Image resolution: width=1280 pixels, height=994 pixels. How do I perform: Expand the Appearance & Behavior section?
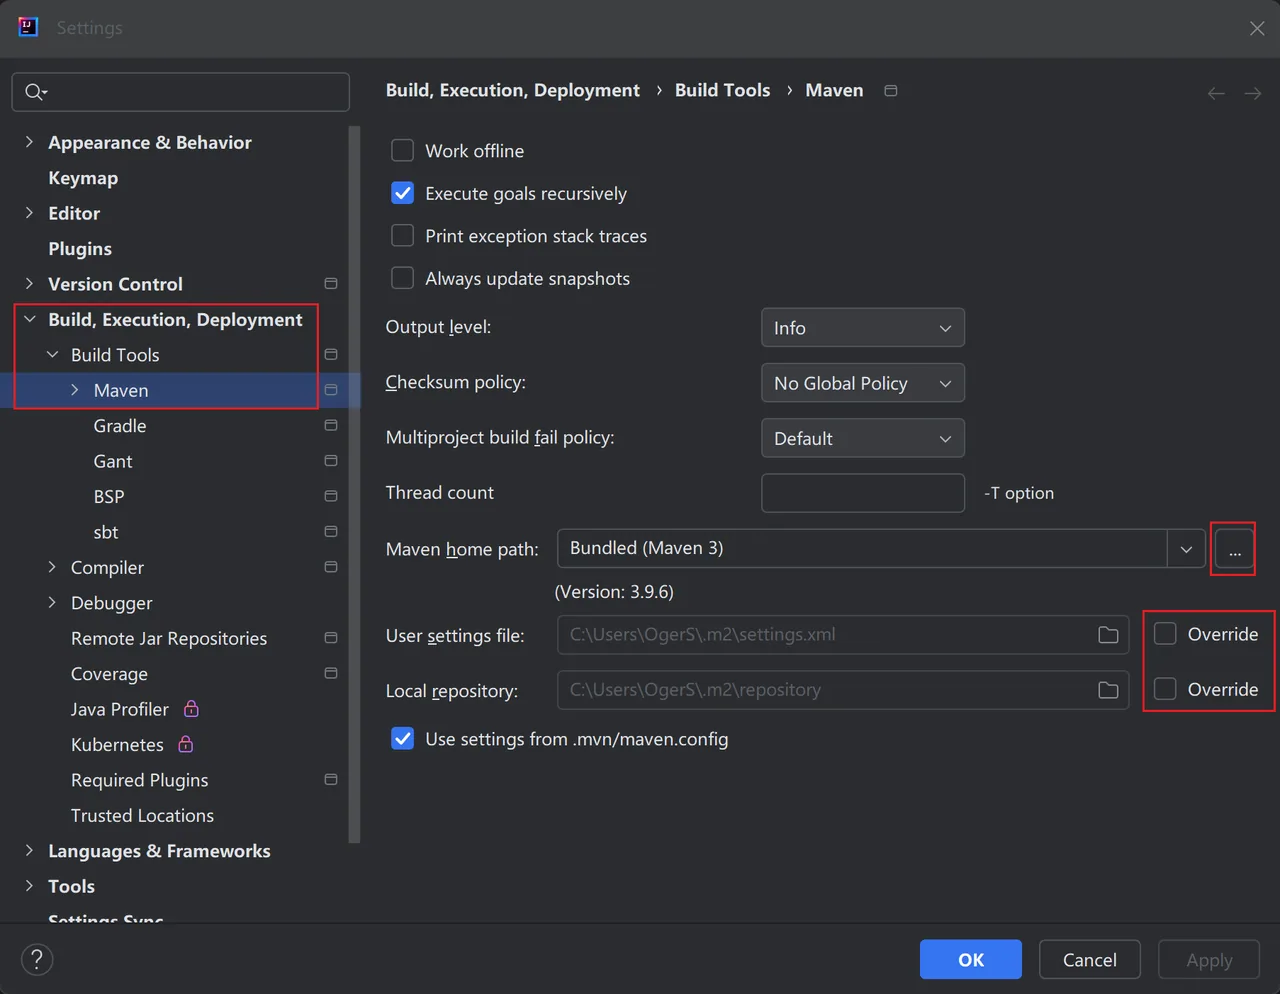[x=29, y=142]
